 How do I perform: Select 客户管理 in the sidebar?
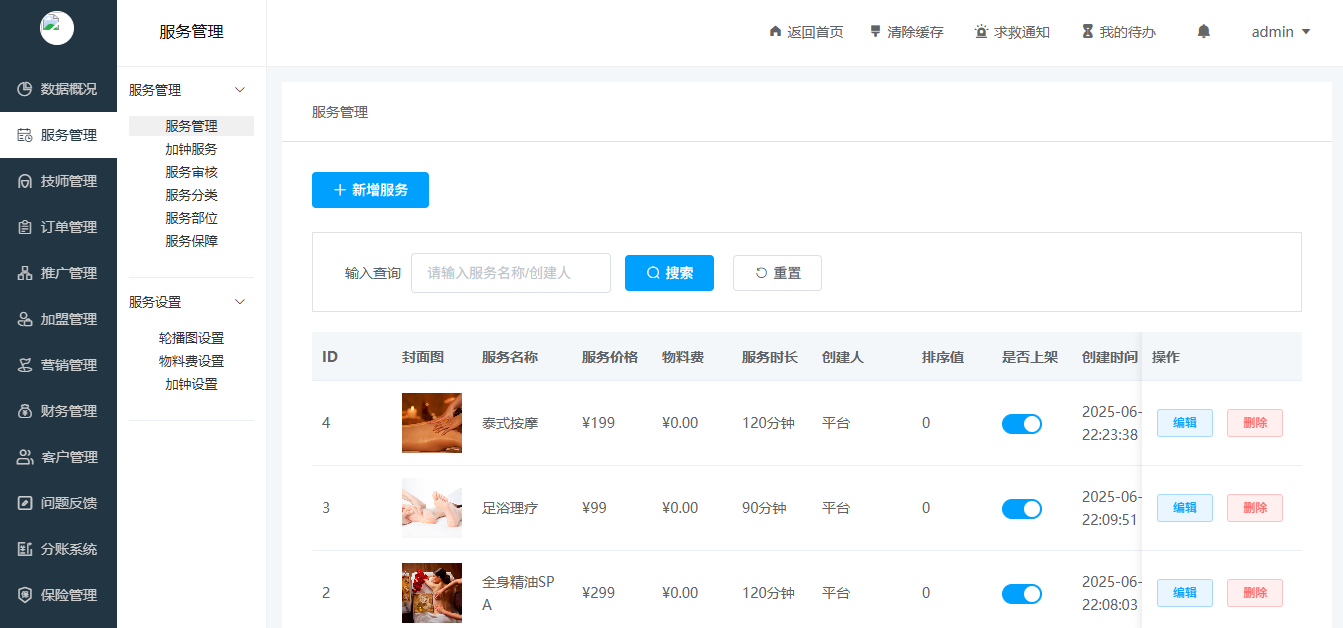coord(58,456)
